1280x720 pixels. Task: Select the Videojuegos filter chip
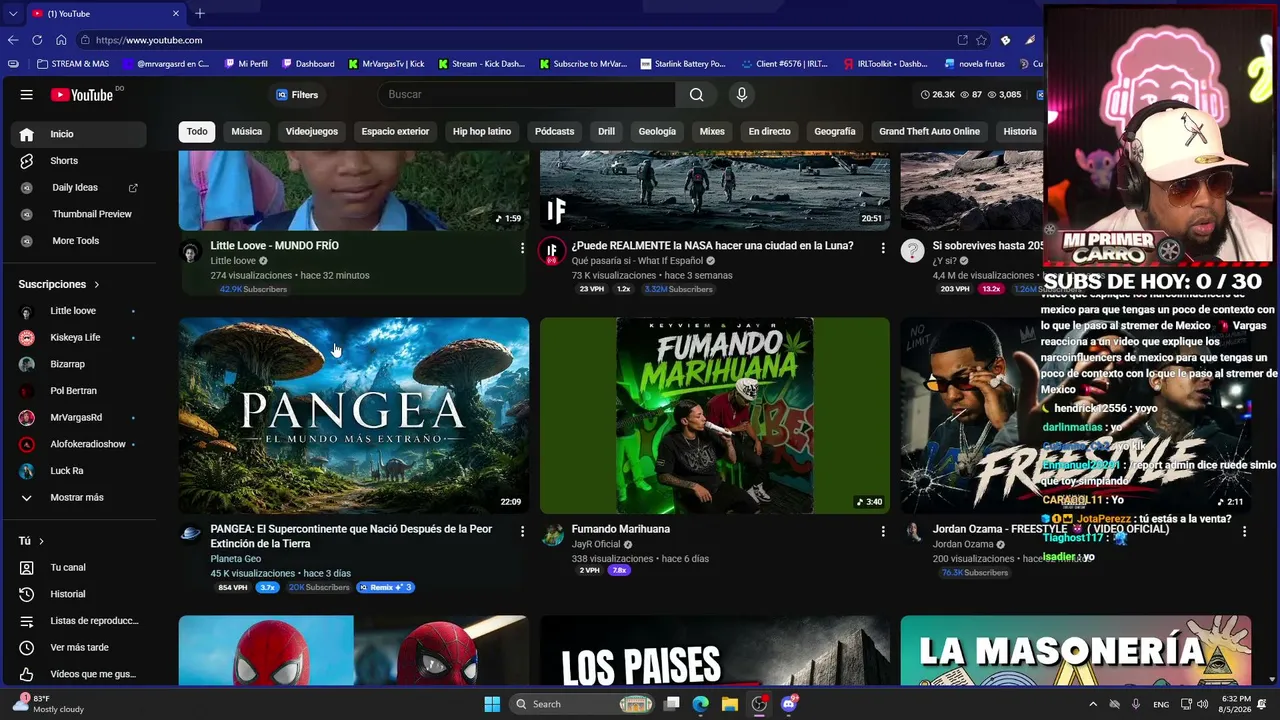(312, 131)
